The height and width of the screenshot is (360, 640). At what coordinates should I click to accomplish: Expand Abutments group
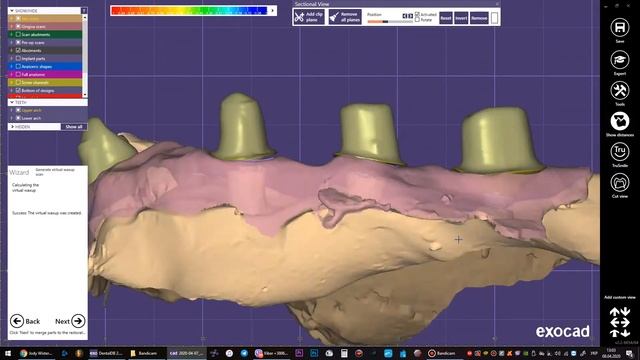11,50
